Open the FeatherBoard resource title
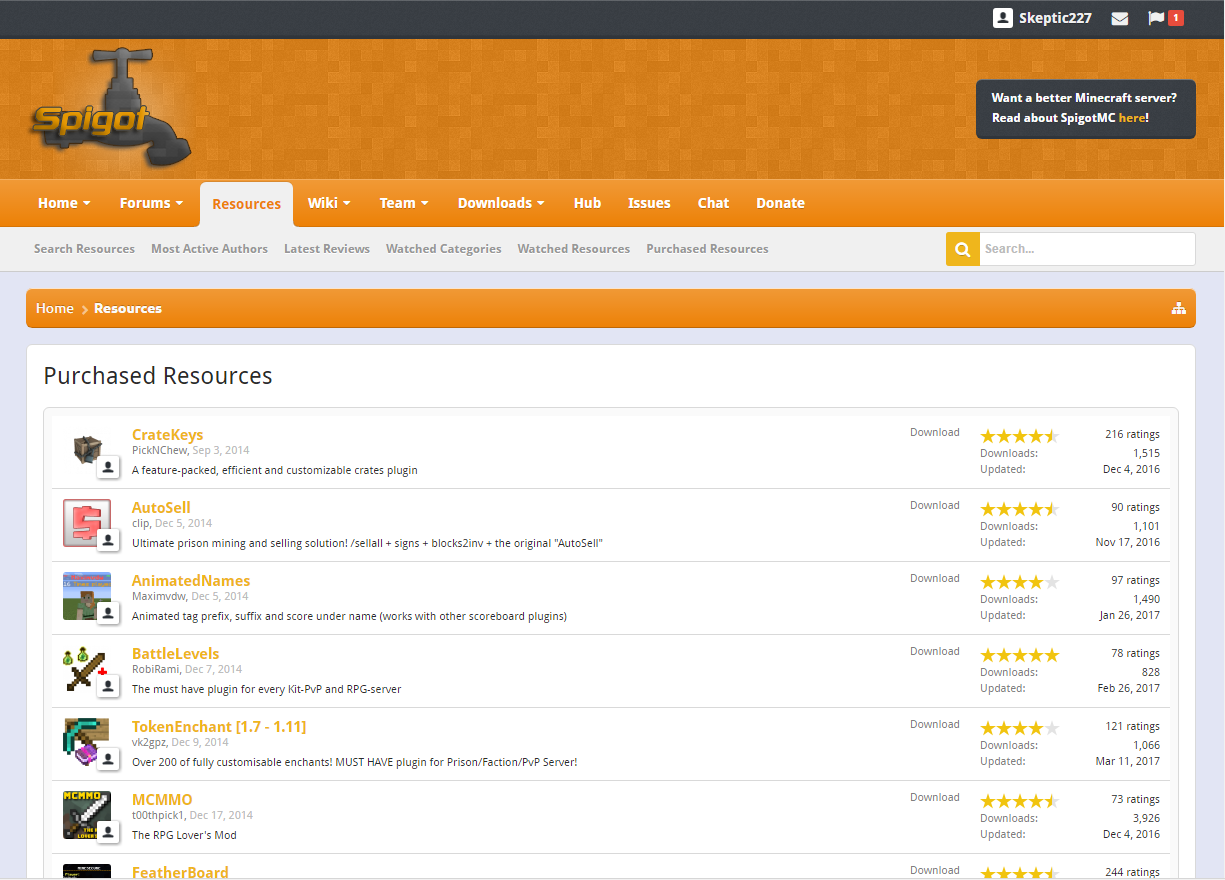Screen dimensions: 1225x880 coord(180,872)
